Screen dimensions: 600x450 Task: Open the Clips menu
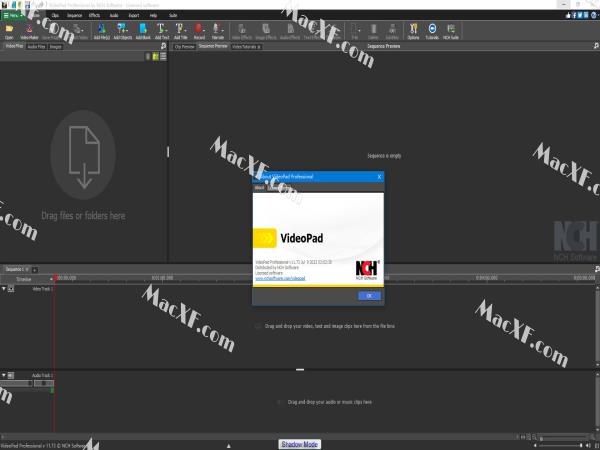tap(55, 15)
